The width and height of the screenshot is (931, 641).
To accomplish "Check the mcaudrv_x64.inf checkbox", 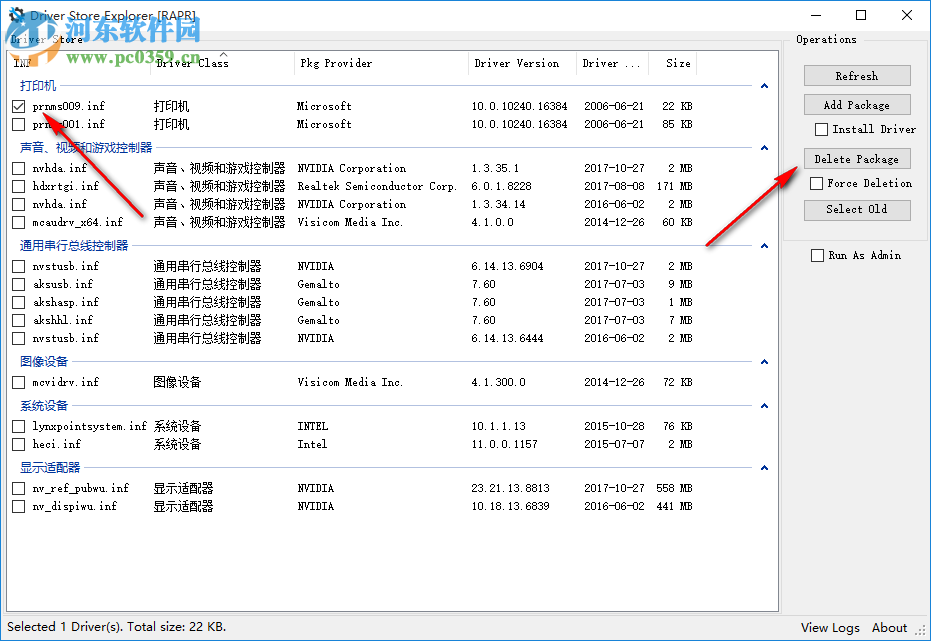I will pos(18,222).
